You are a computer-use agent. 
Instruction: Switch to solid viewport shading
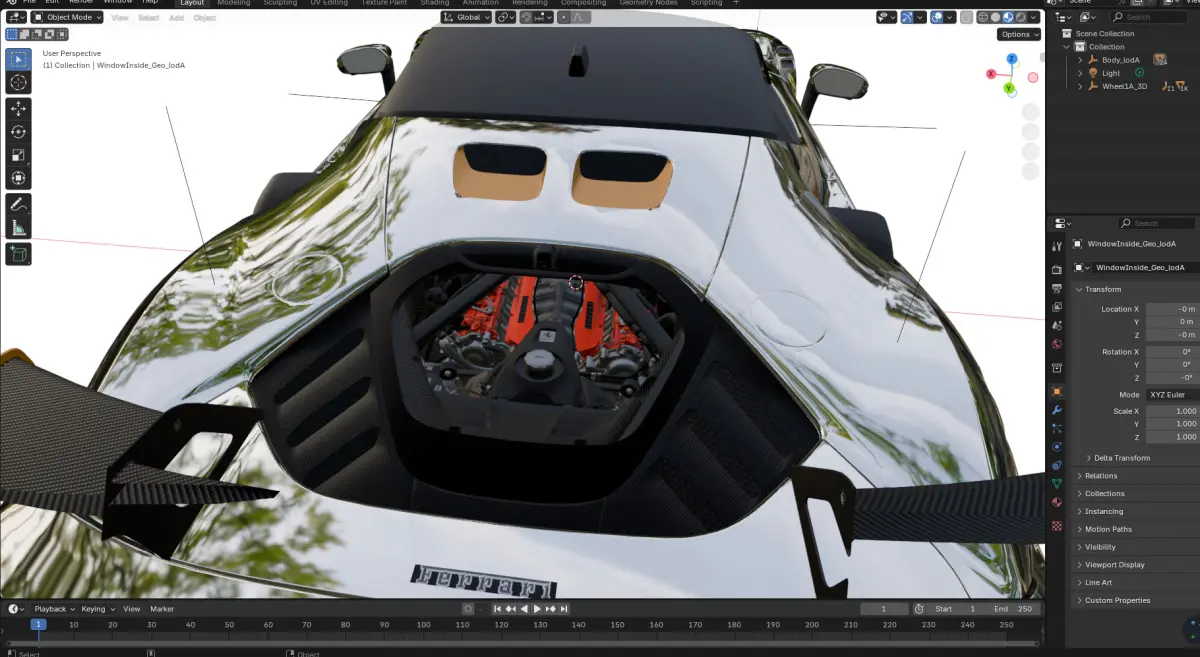(996, 17)
